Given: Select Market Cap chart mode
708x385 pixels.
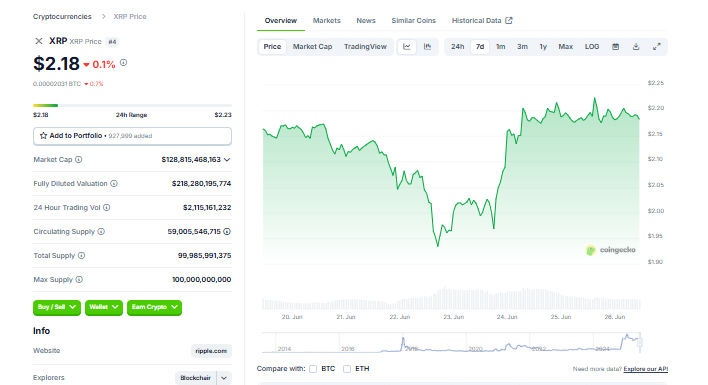Looking at the screenshot, I should [x=312, y=46].
